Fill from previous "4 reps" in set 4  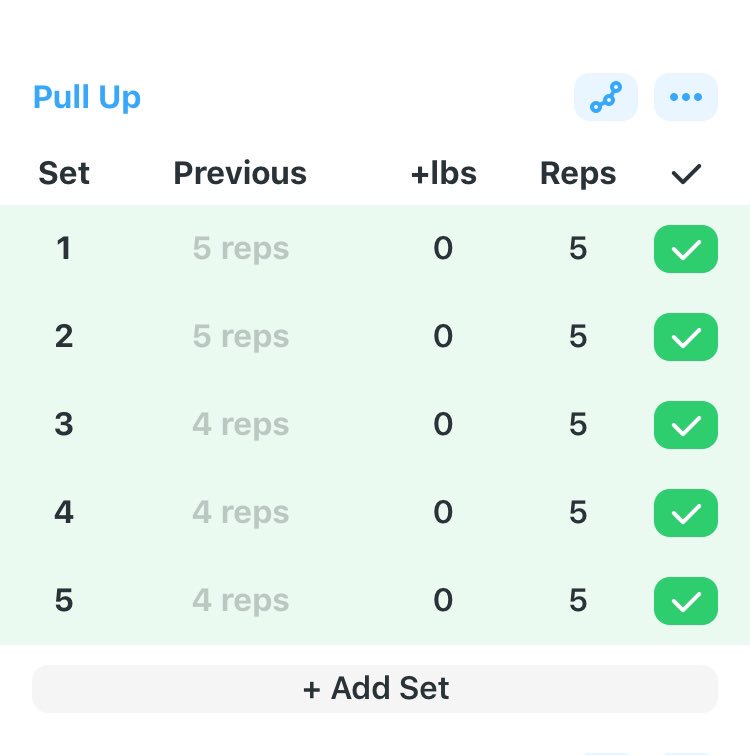pos(241,513)
